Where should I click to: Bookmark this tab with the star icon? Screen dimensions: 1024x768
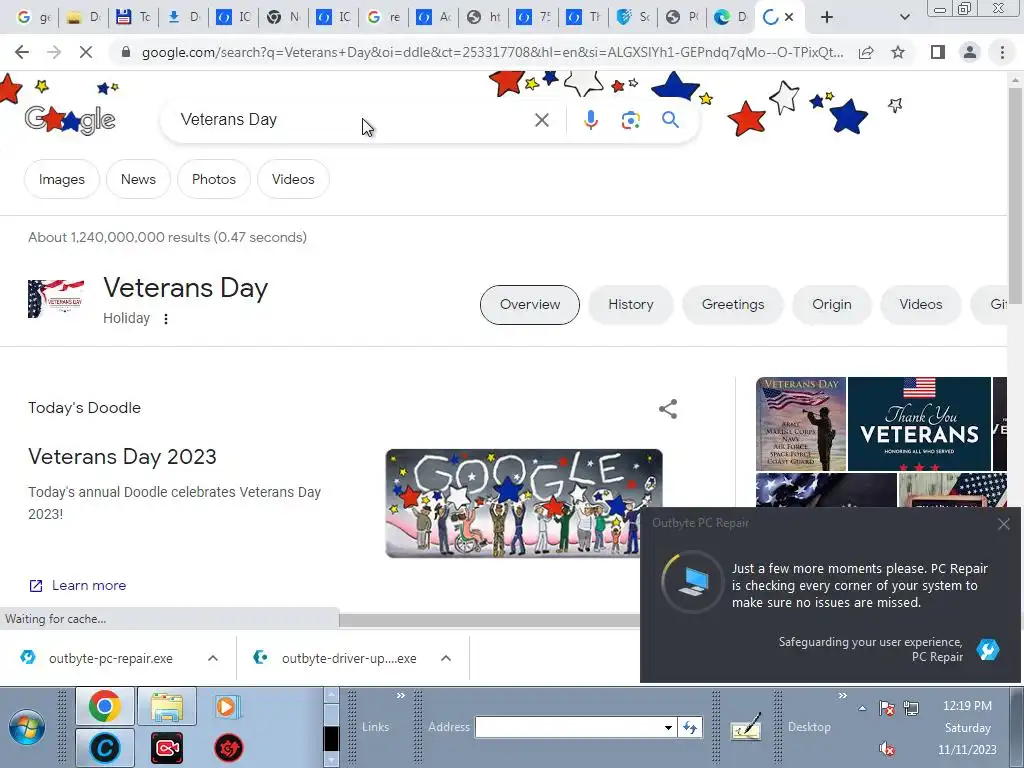tap(898, 52)
